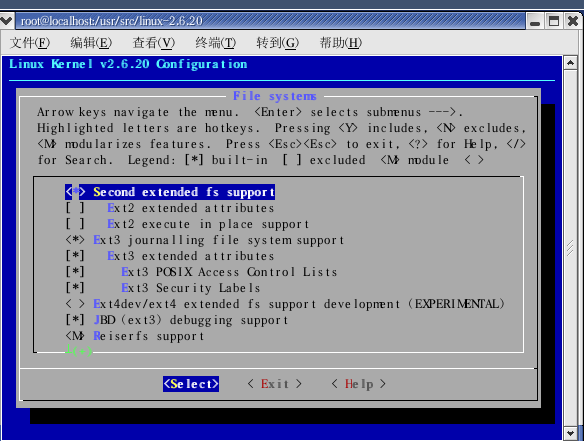584x441 pixels.
Task: Enable Ext4dev/ext4 extended fs support
Action: [x=75, y=304]
